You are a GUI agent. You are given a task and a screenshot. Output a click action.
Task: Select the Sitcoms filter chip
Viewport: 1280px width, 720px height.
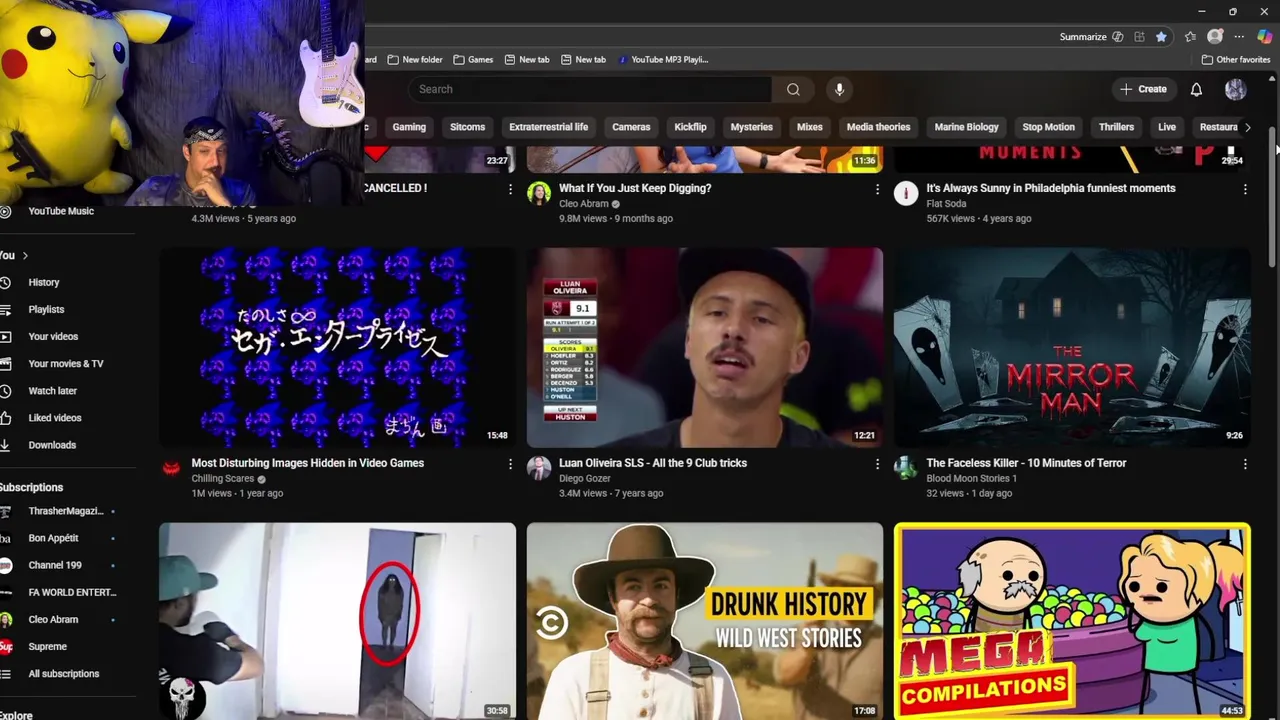(467, 127)
